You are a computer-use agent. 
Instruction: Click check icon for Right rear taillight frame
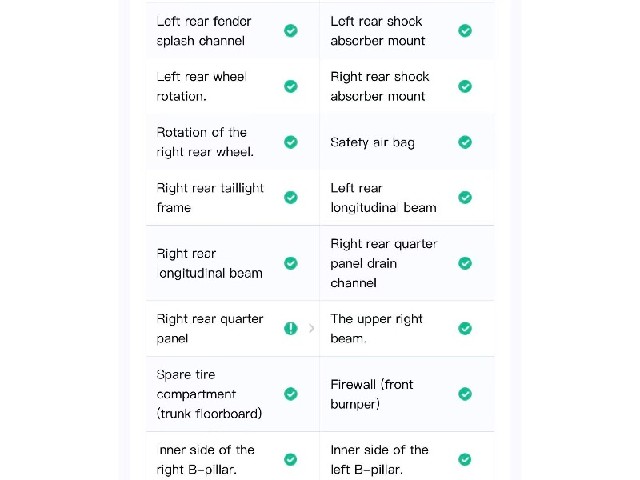tap(291, 198)
